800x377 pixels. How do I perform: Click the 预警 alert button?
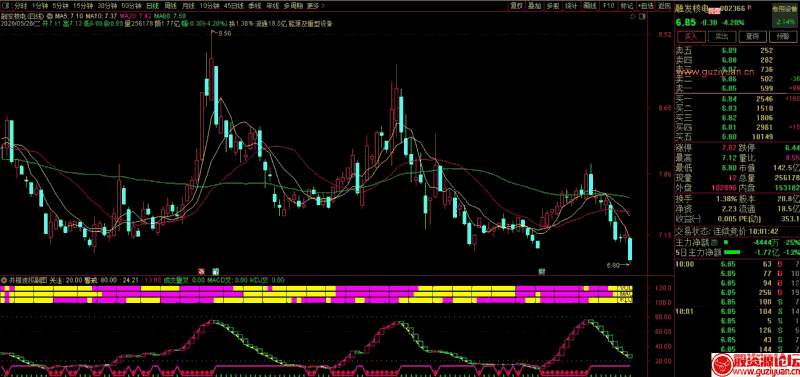783,37
